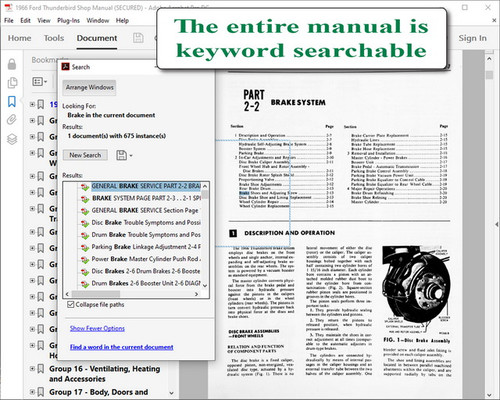The width and height of the screenshot is (500, 400).
Task: Click the save results disk icon
Action: click(121, 155)
